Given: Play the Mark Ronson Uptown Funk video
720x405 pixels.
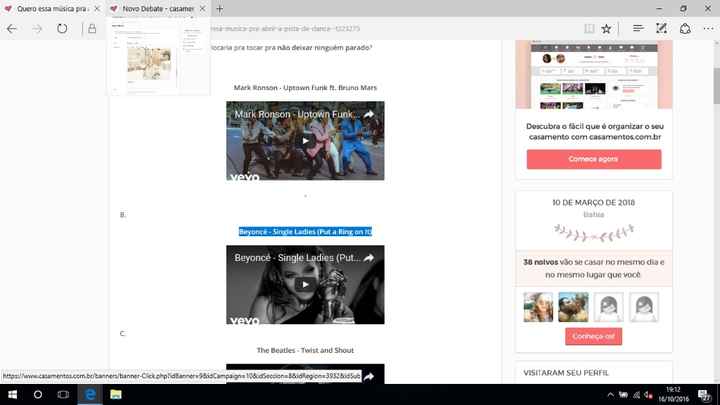Looking at the screenshot, I should click(x=305, y=141).
